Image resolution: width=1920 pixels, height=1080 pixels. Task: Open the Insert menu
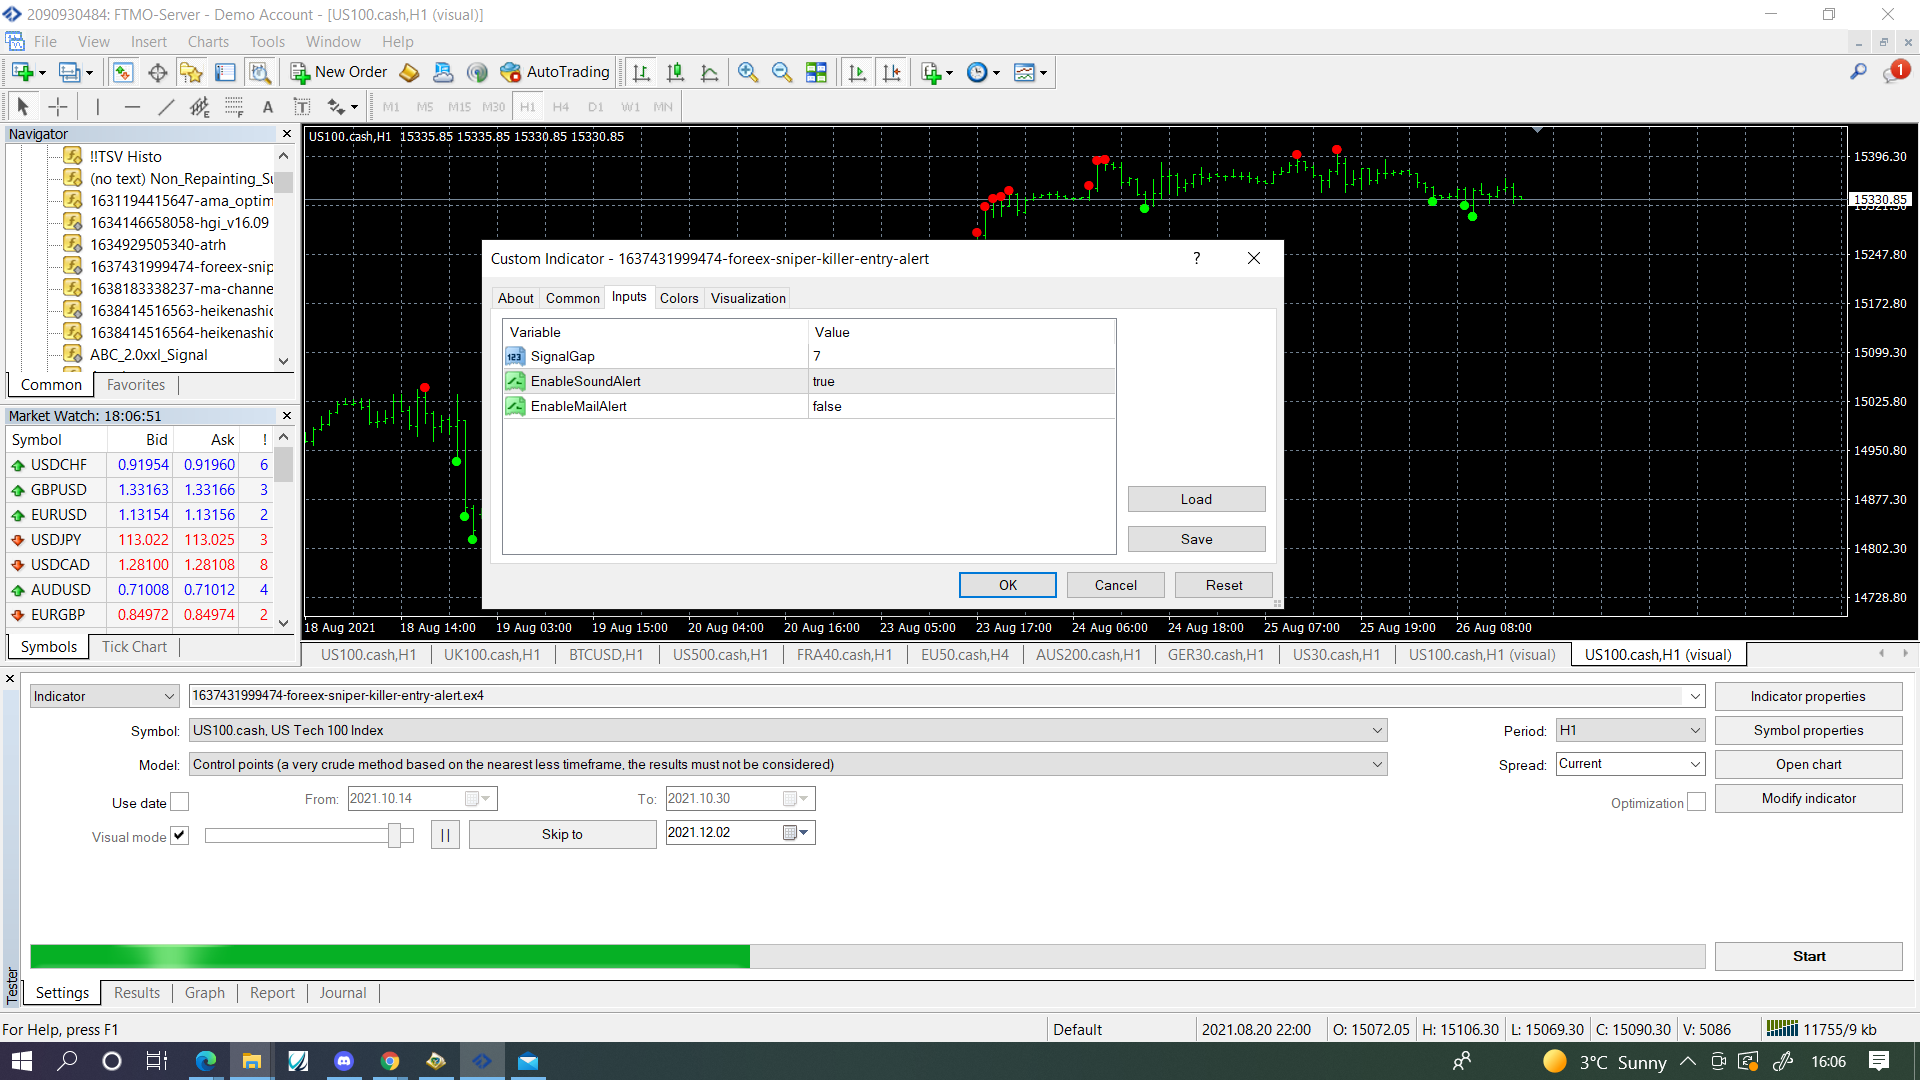149,42
